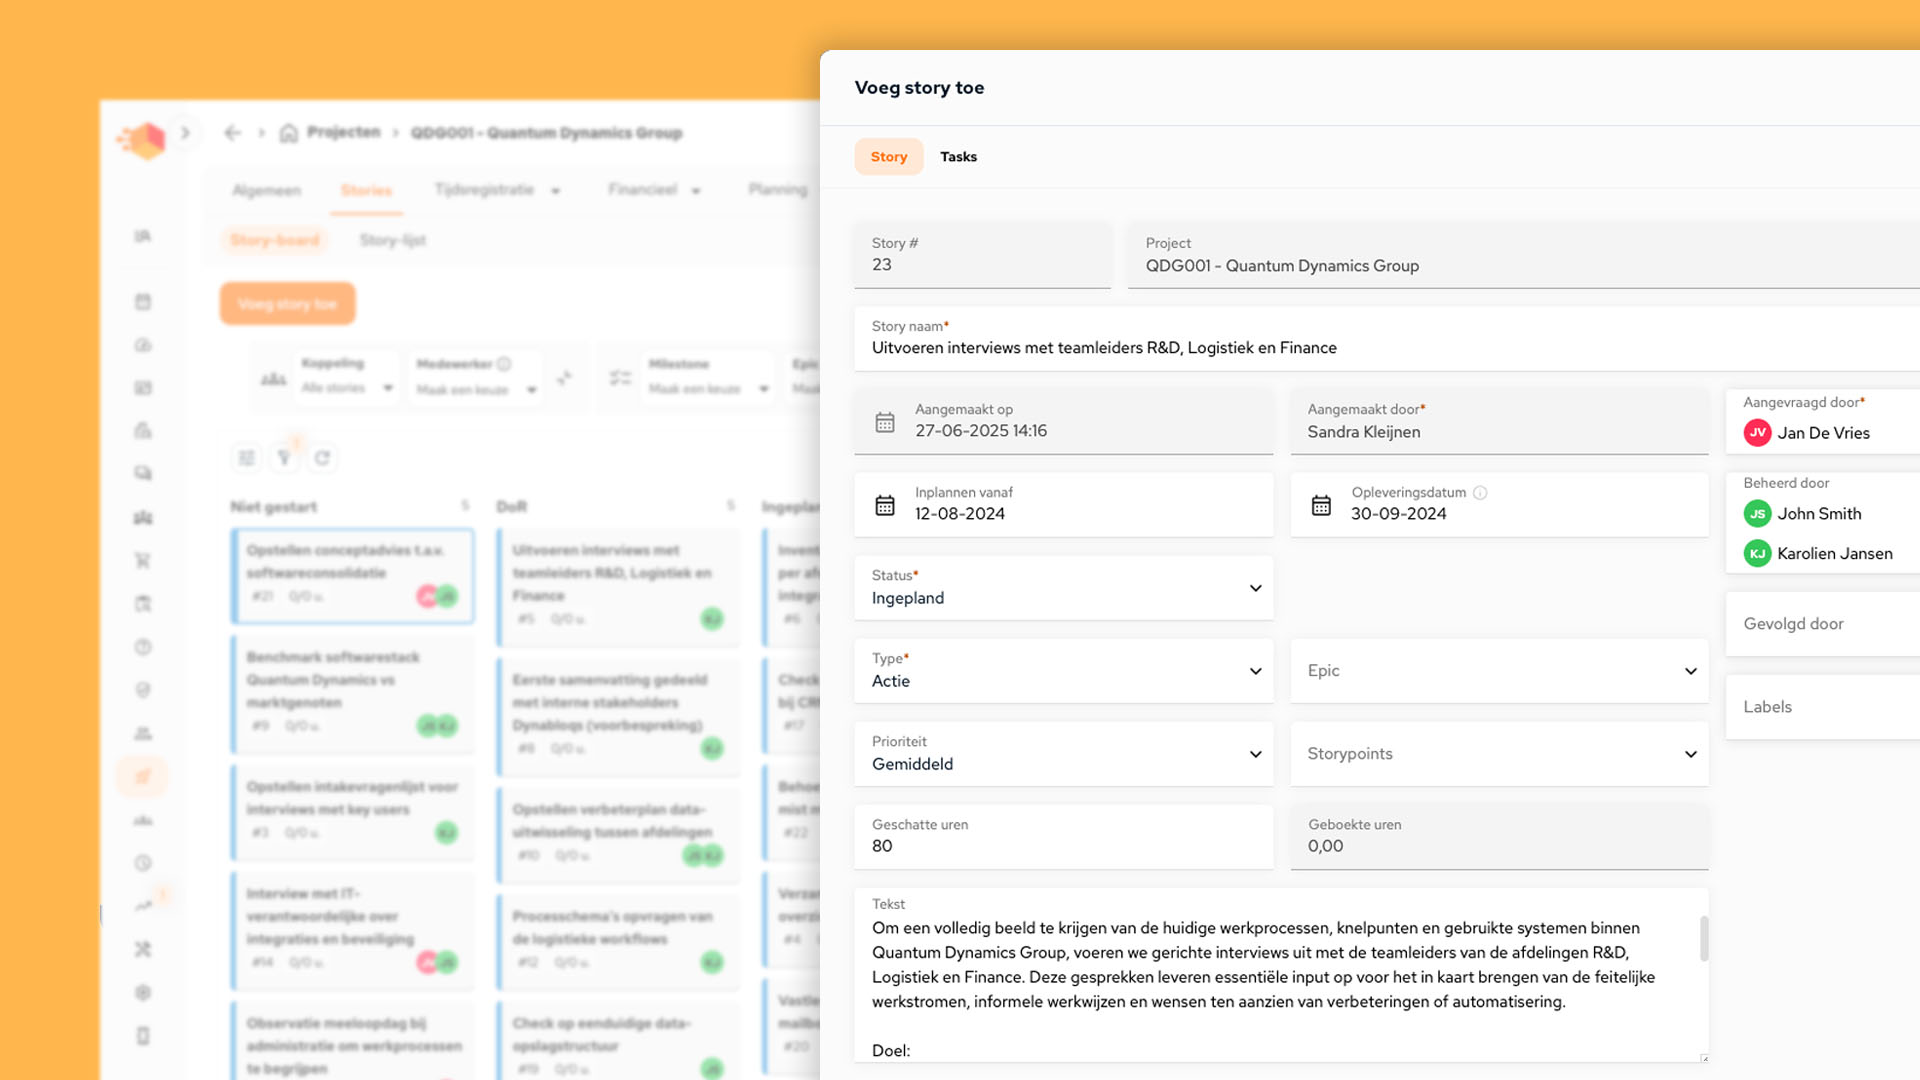Open the settings gear icon near the sidebar bottom
Viewport: 1920px width, 1080px height.
coord(143,992)
